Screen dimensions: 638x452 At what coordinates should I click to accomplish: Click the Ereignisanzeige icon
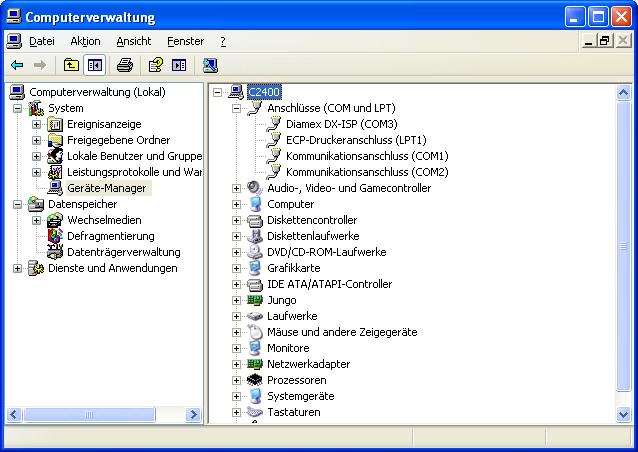coord(55,124)
